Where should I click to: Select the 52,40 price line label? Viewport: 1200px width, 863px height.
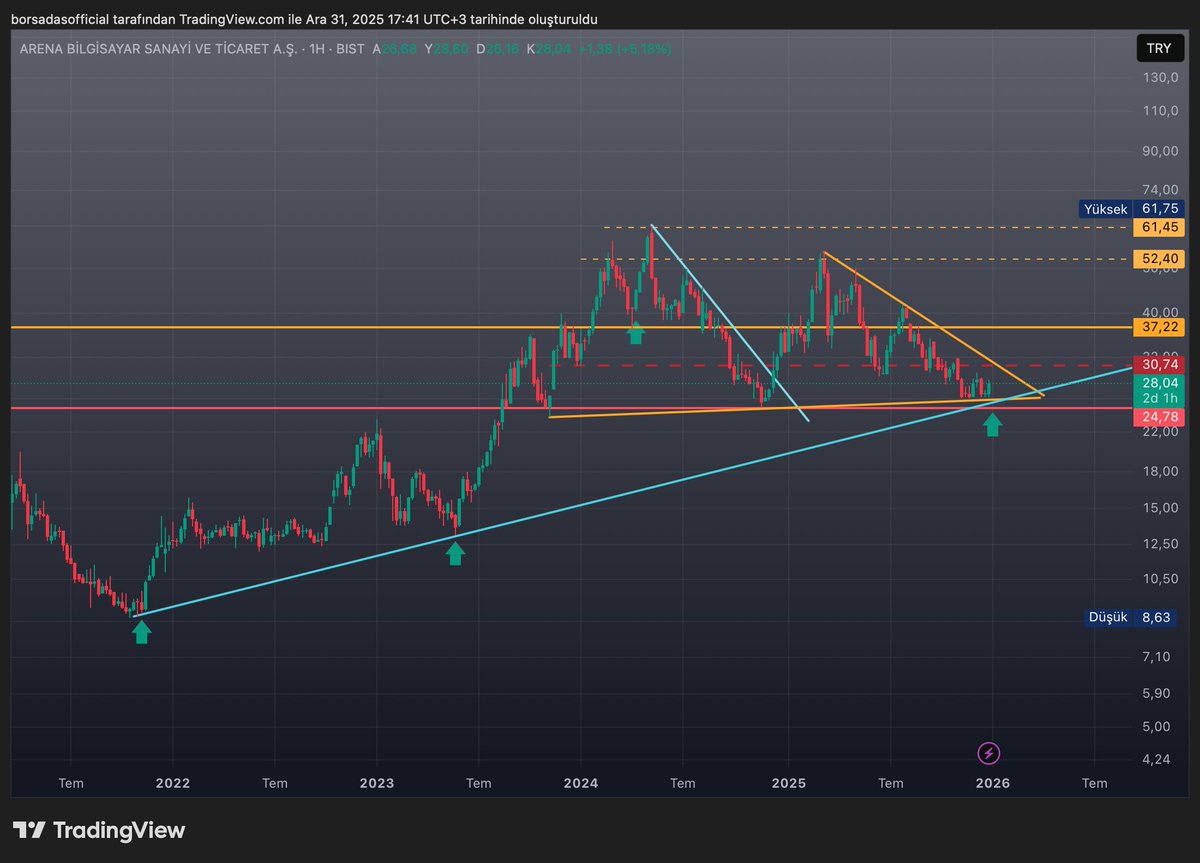click(1160, 260)
